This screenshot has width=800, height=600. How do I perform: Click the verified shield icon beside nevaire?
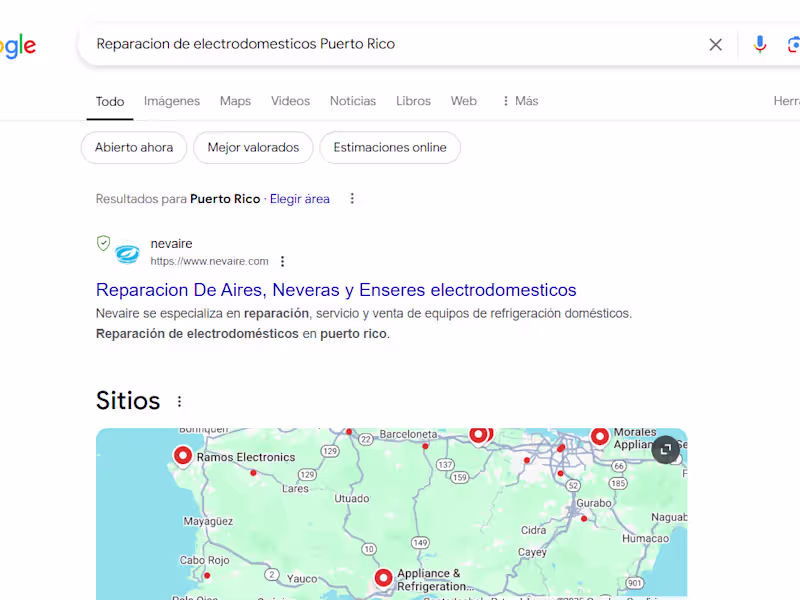[103, 243]
